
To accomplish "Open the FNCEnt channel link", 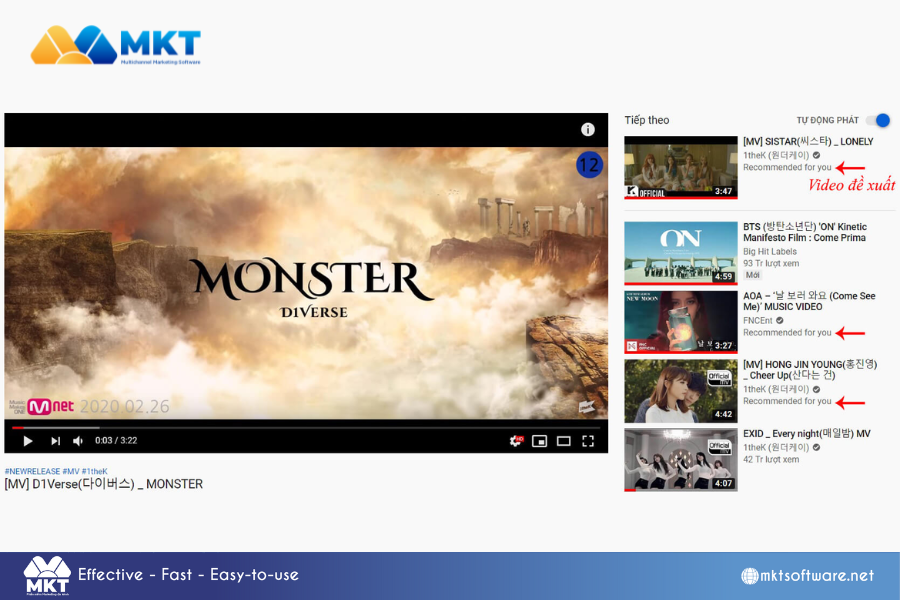I will 758,320.
